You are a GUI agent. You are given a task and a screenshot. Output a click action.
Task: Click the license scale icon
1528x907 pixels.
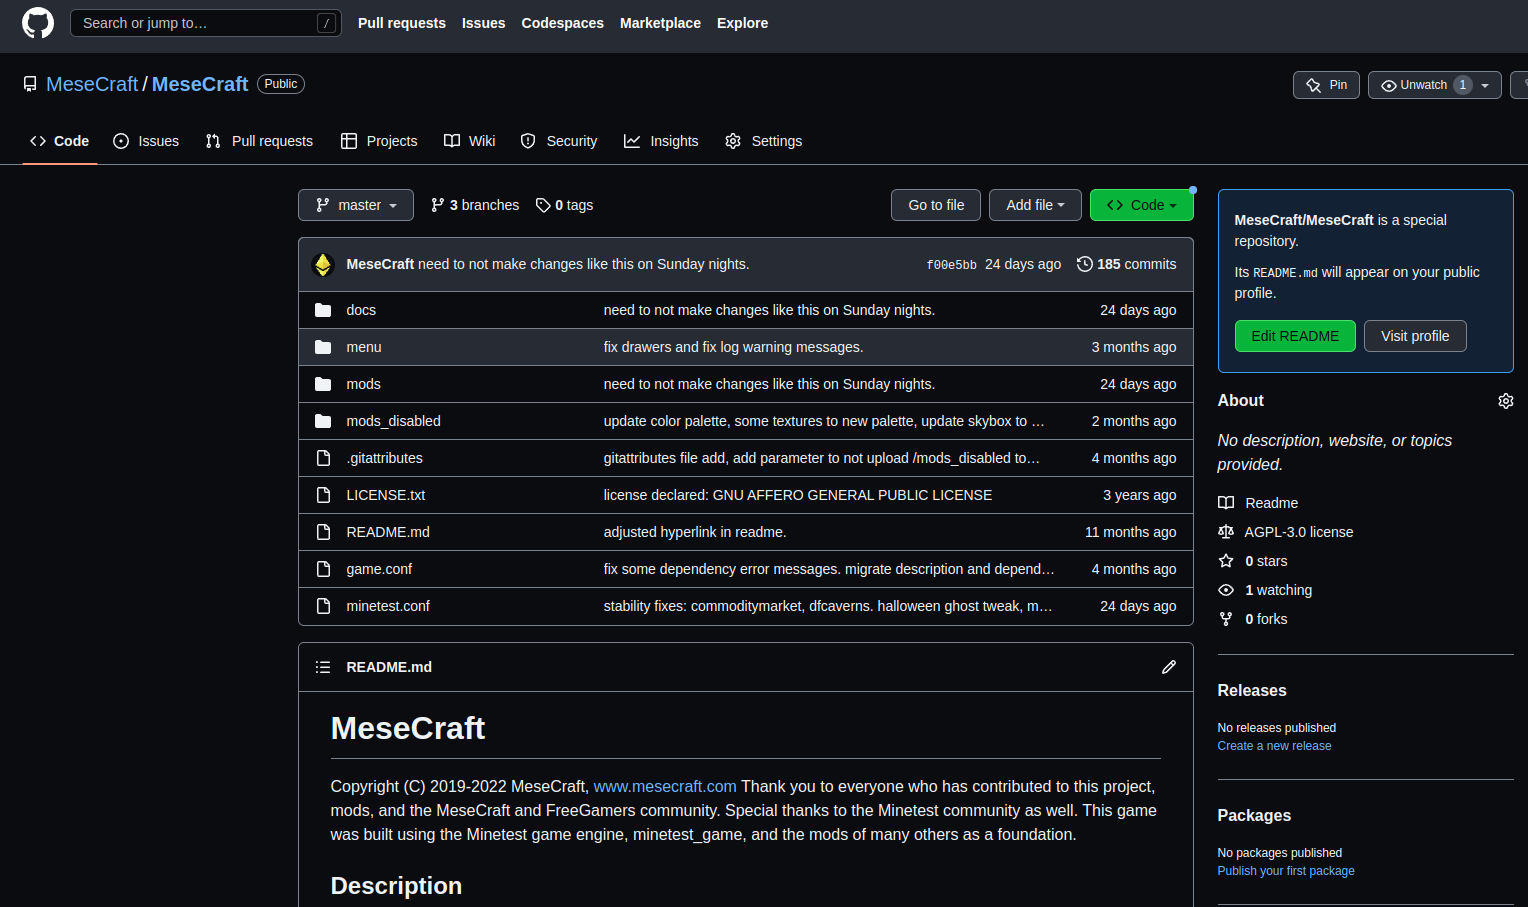(x=1226, y=532)
